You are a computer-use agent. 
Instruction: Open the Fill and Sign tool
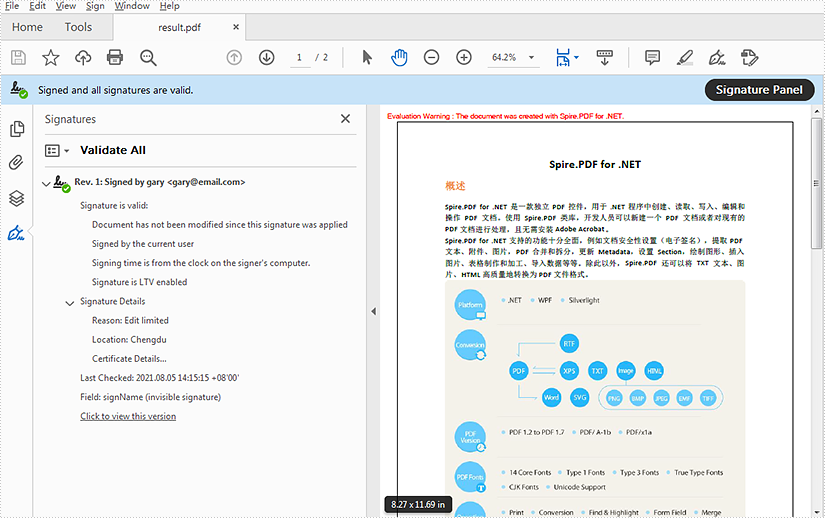coord(717,57)
